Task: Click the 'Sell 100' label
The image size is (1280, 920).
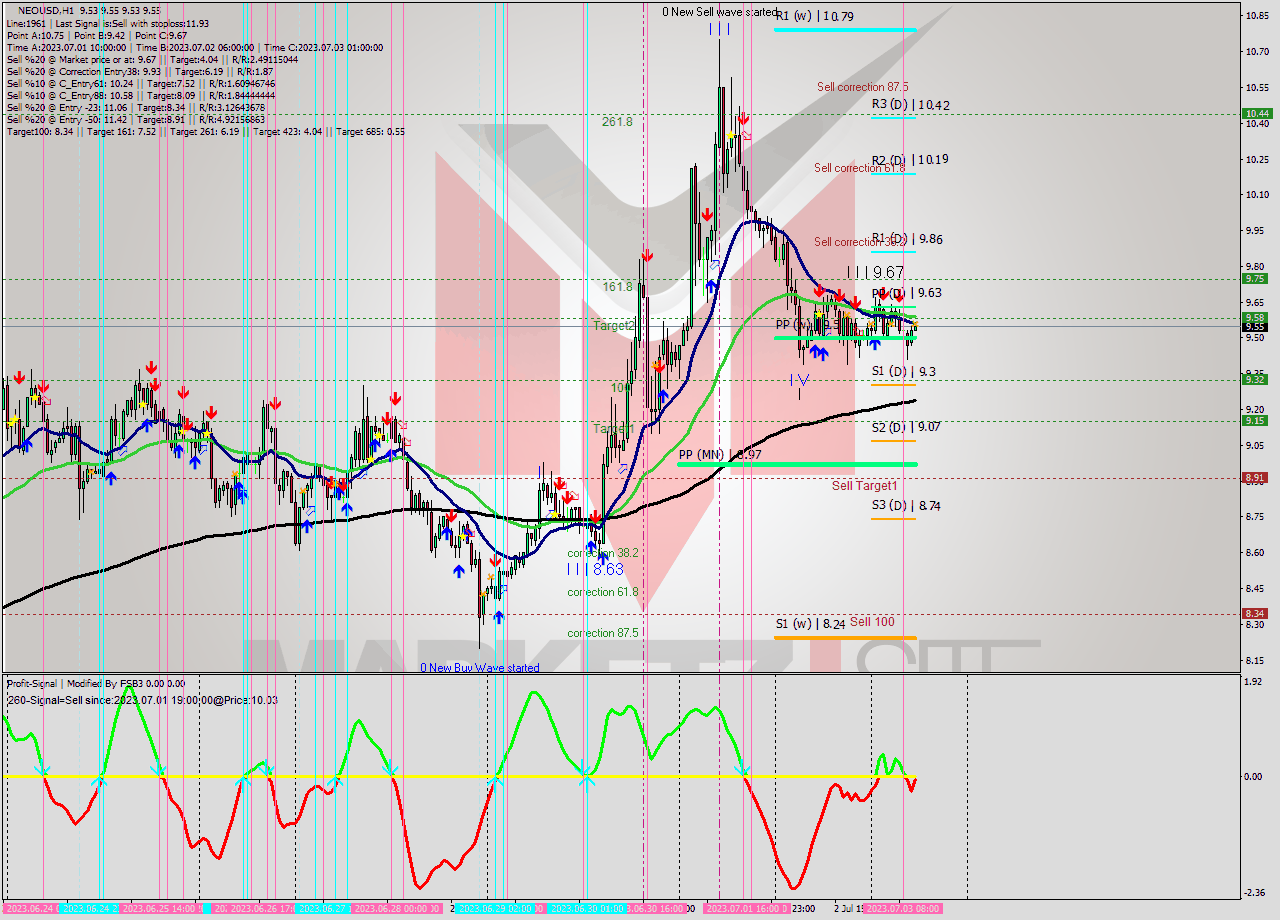Action: tap(873, 622)
